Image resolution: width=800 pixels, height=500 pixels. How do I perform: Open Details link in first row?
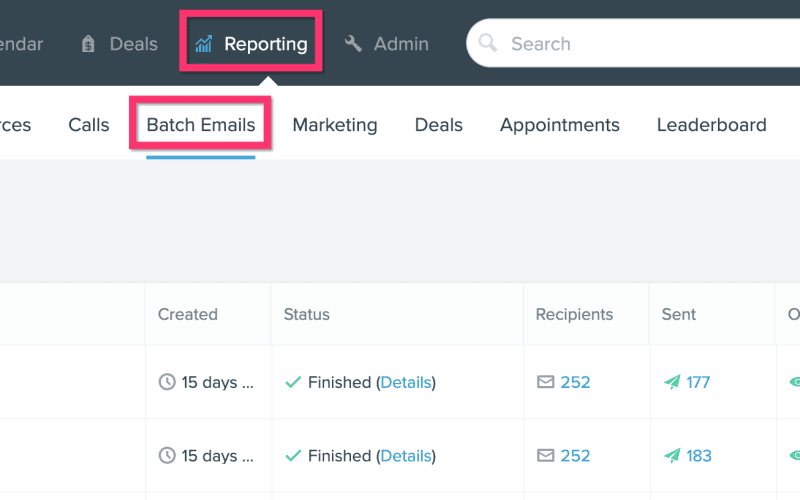406,382
